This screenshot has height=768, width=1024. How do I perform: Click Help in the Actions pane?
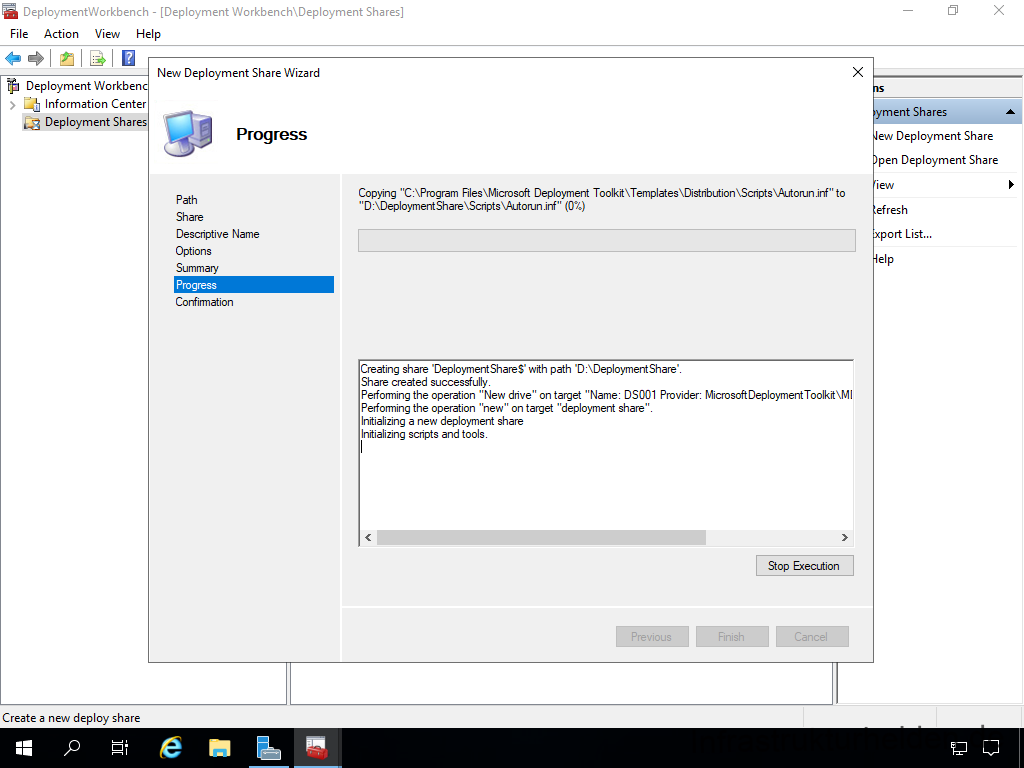[x=884, y=259]
